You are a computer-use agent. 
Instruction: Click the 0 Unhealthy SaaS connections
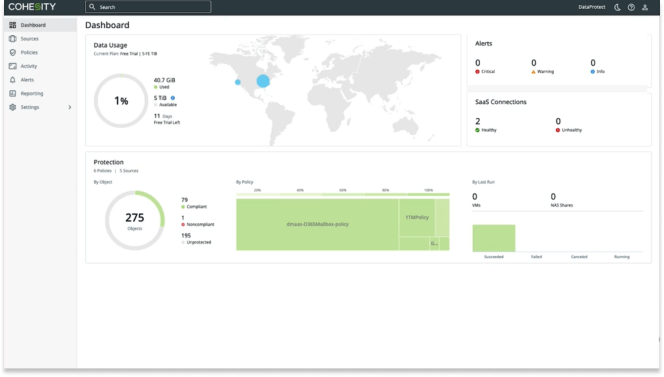pos(569,125)
